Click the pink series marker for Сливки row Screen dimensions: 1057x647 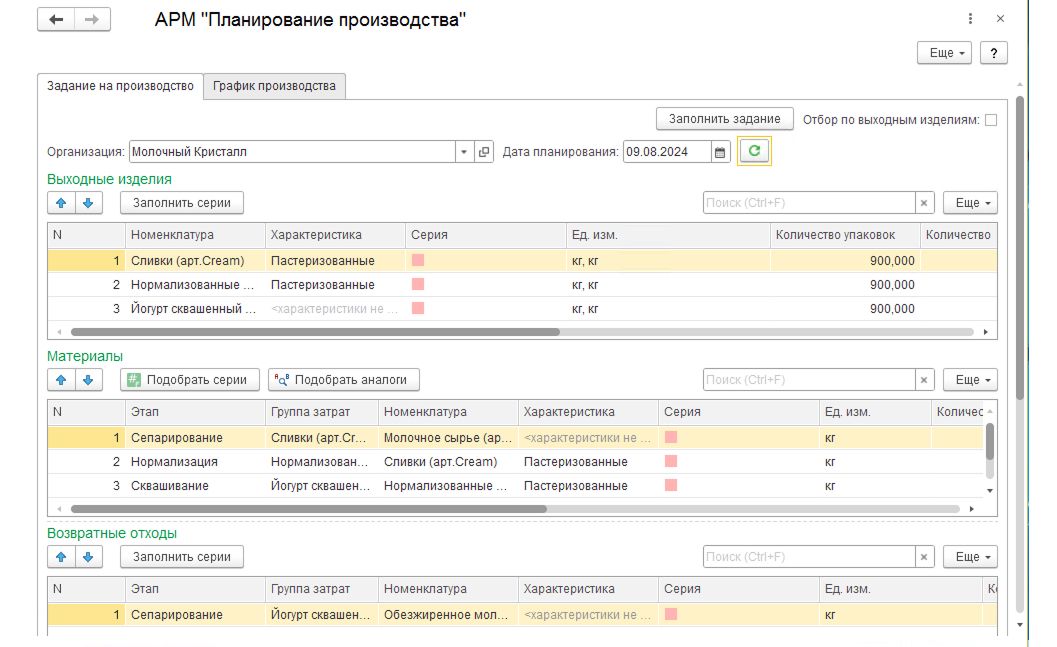point(418,260)
